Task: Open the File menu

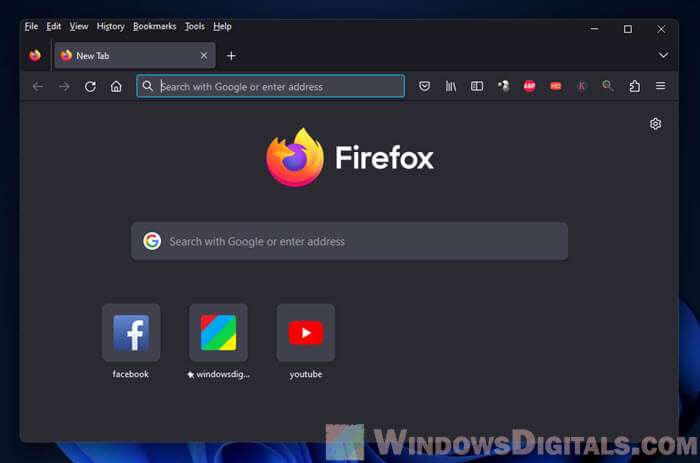Action: [x=31, y=26]
